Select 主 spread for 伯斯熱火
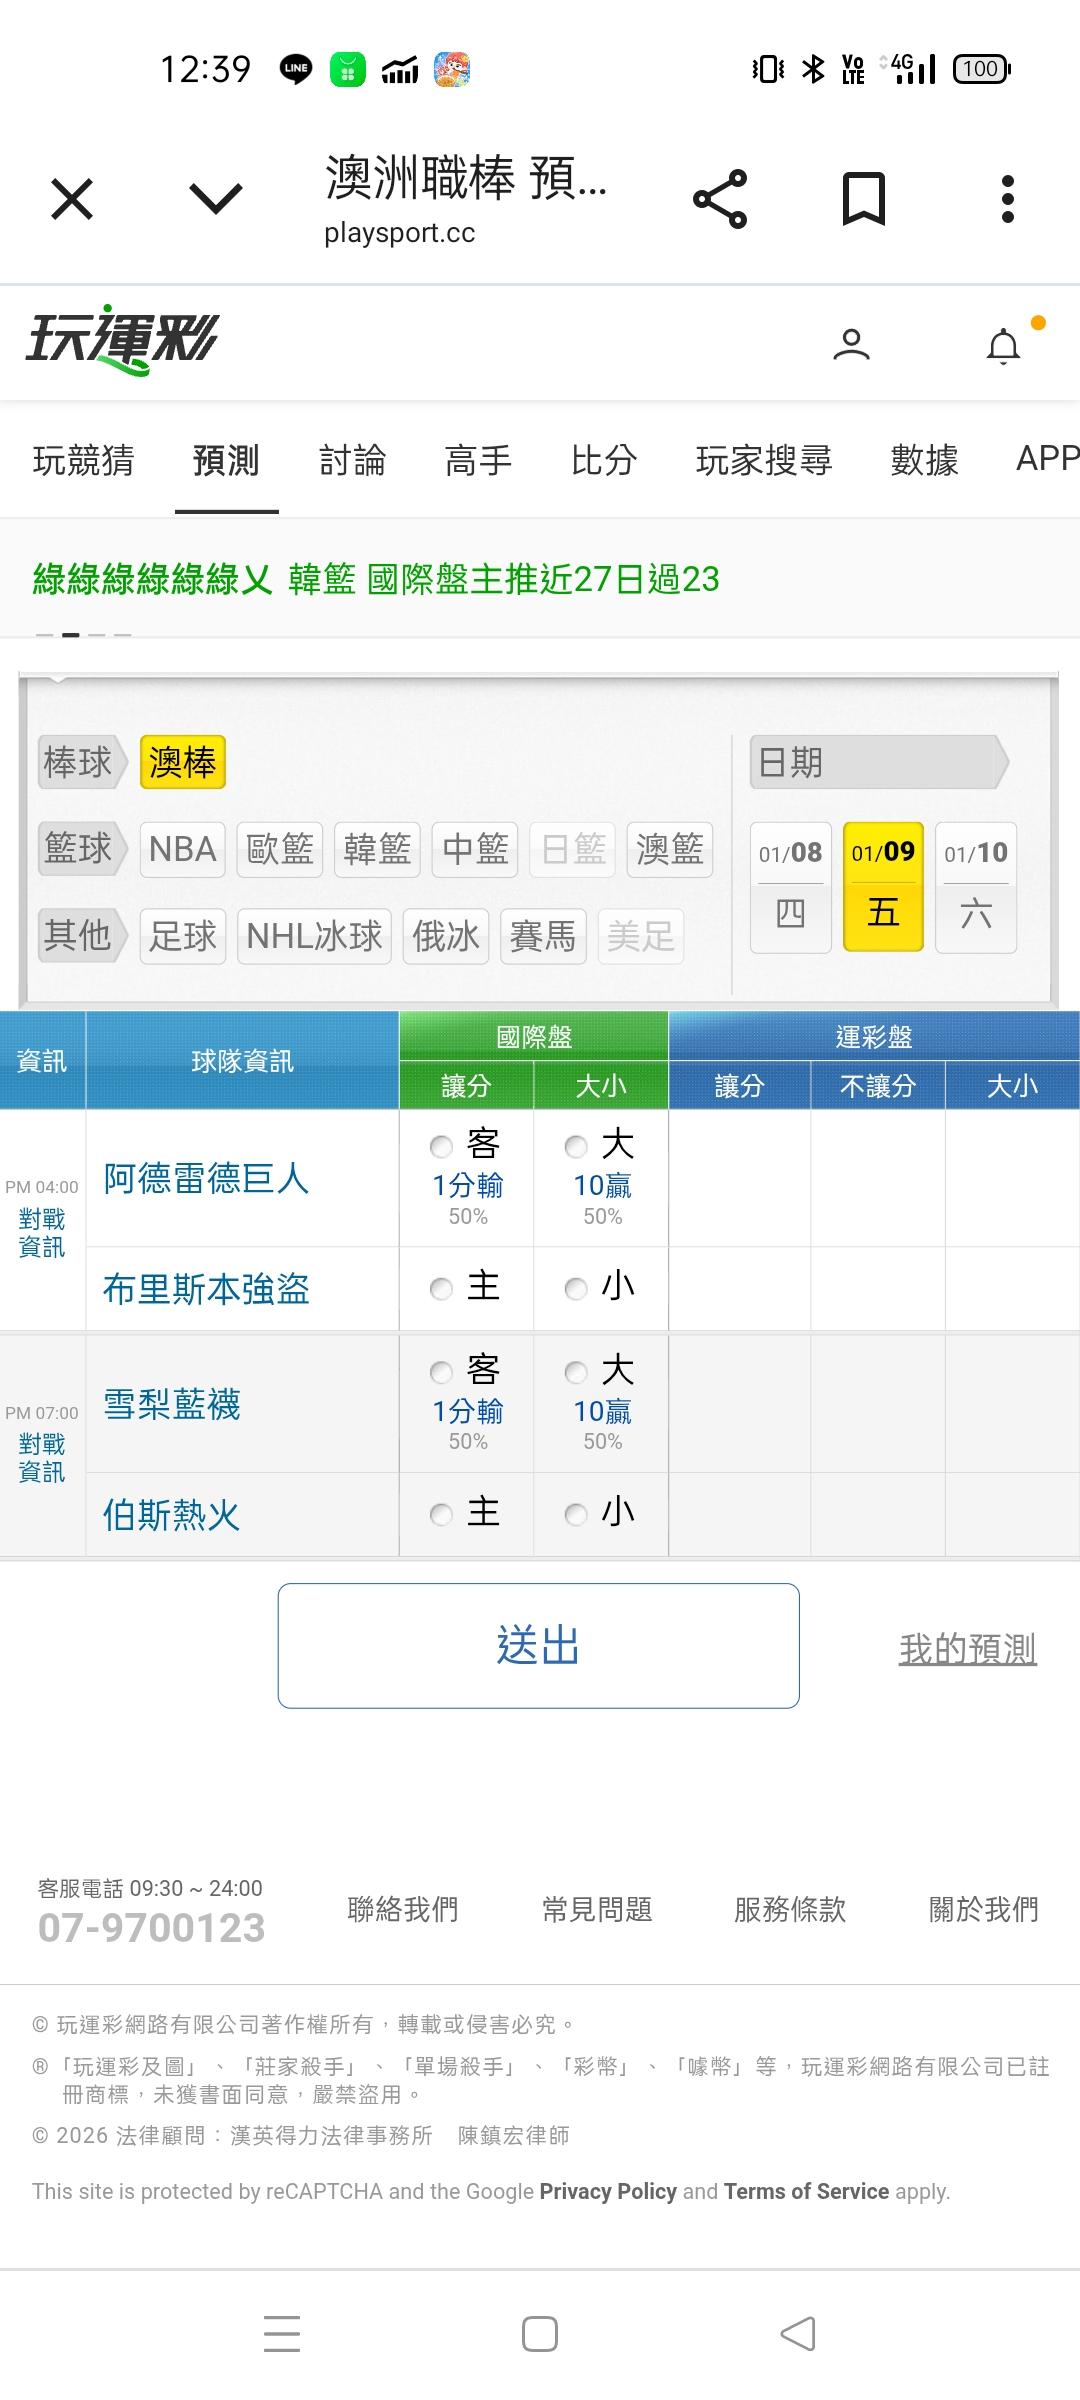This screenshot has height=2400, width=1080. tap(441, 1514)
